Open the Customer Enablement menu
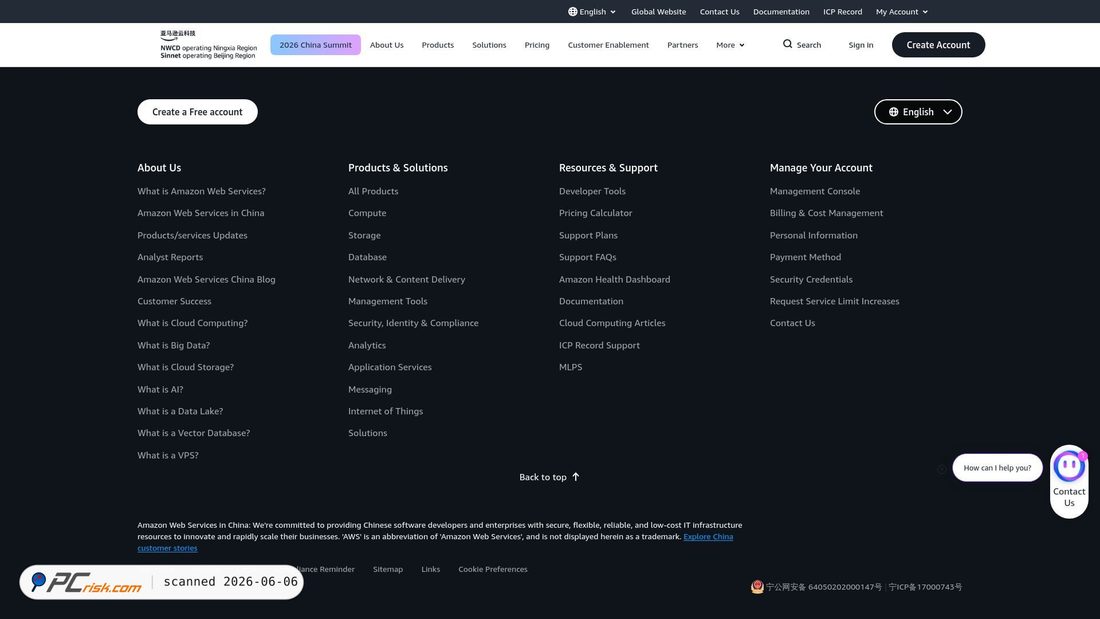Image resolution: width=1100 pixels, height=619 pixels. (x=608, y=45)
